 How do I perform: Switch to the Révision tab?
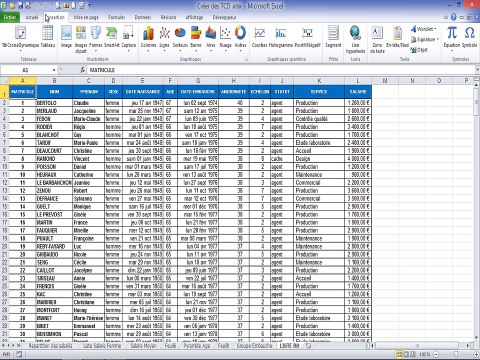pyautogui.click(x=168, y=17)
